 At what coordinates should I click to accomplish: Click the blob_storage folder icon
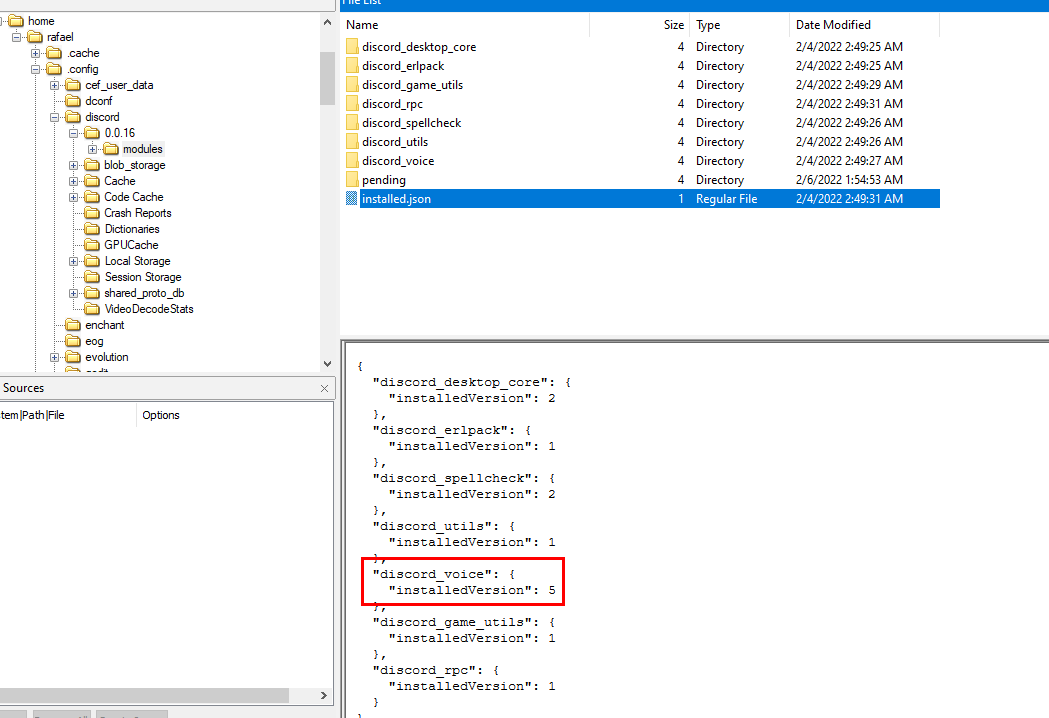pyautogui.click(x=92, y=165)
